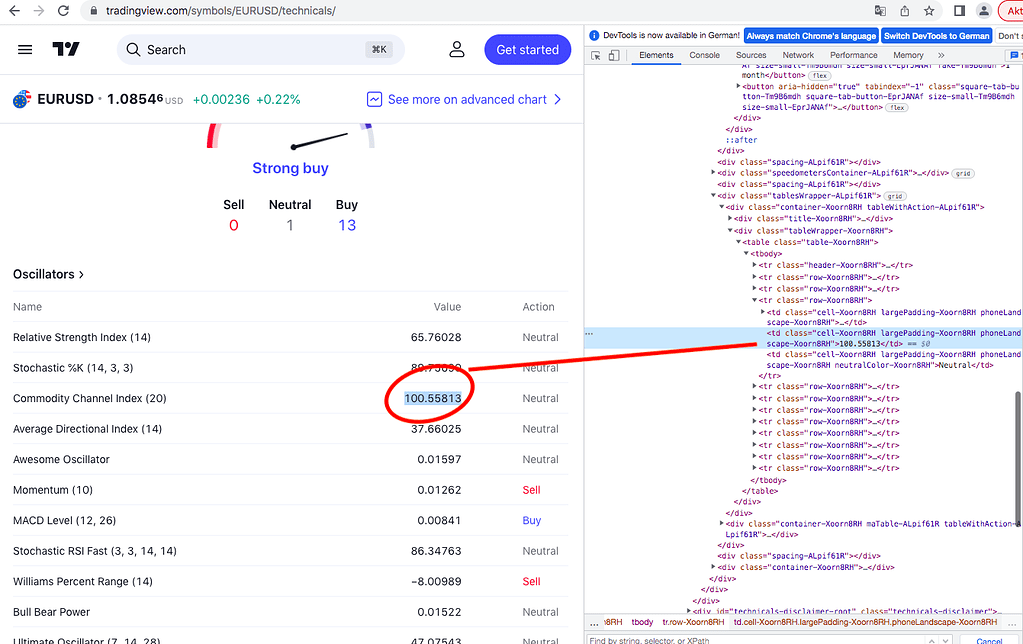
Task: Select the inspect element cursor icon in DevTools
Action: pos(597,57)
